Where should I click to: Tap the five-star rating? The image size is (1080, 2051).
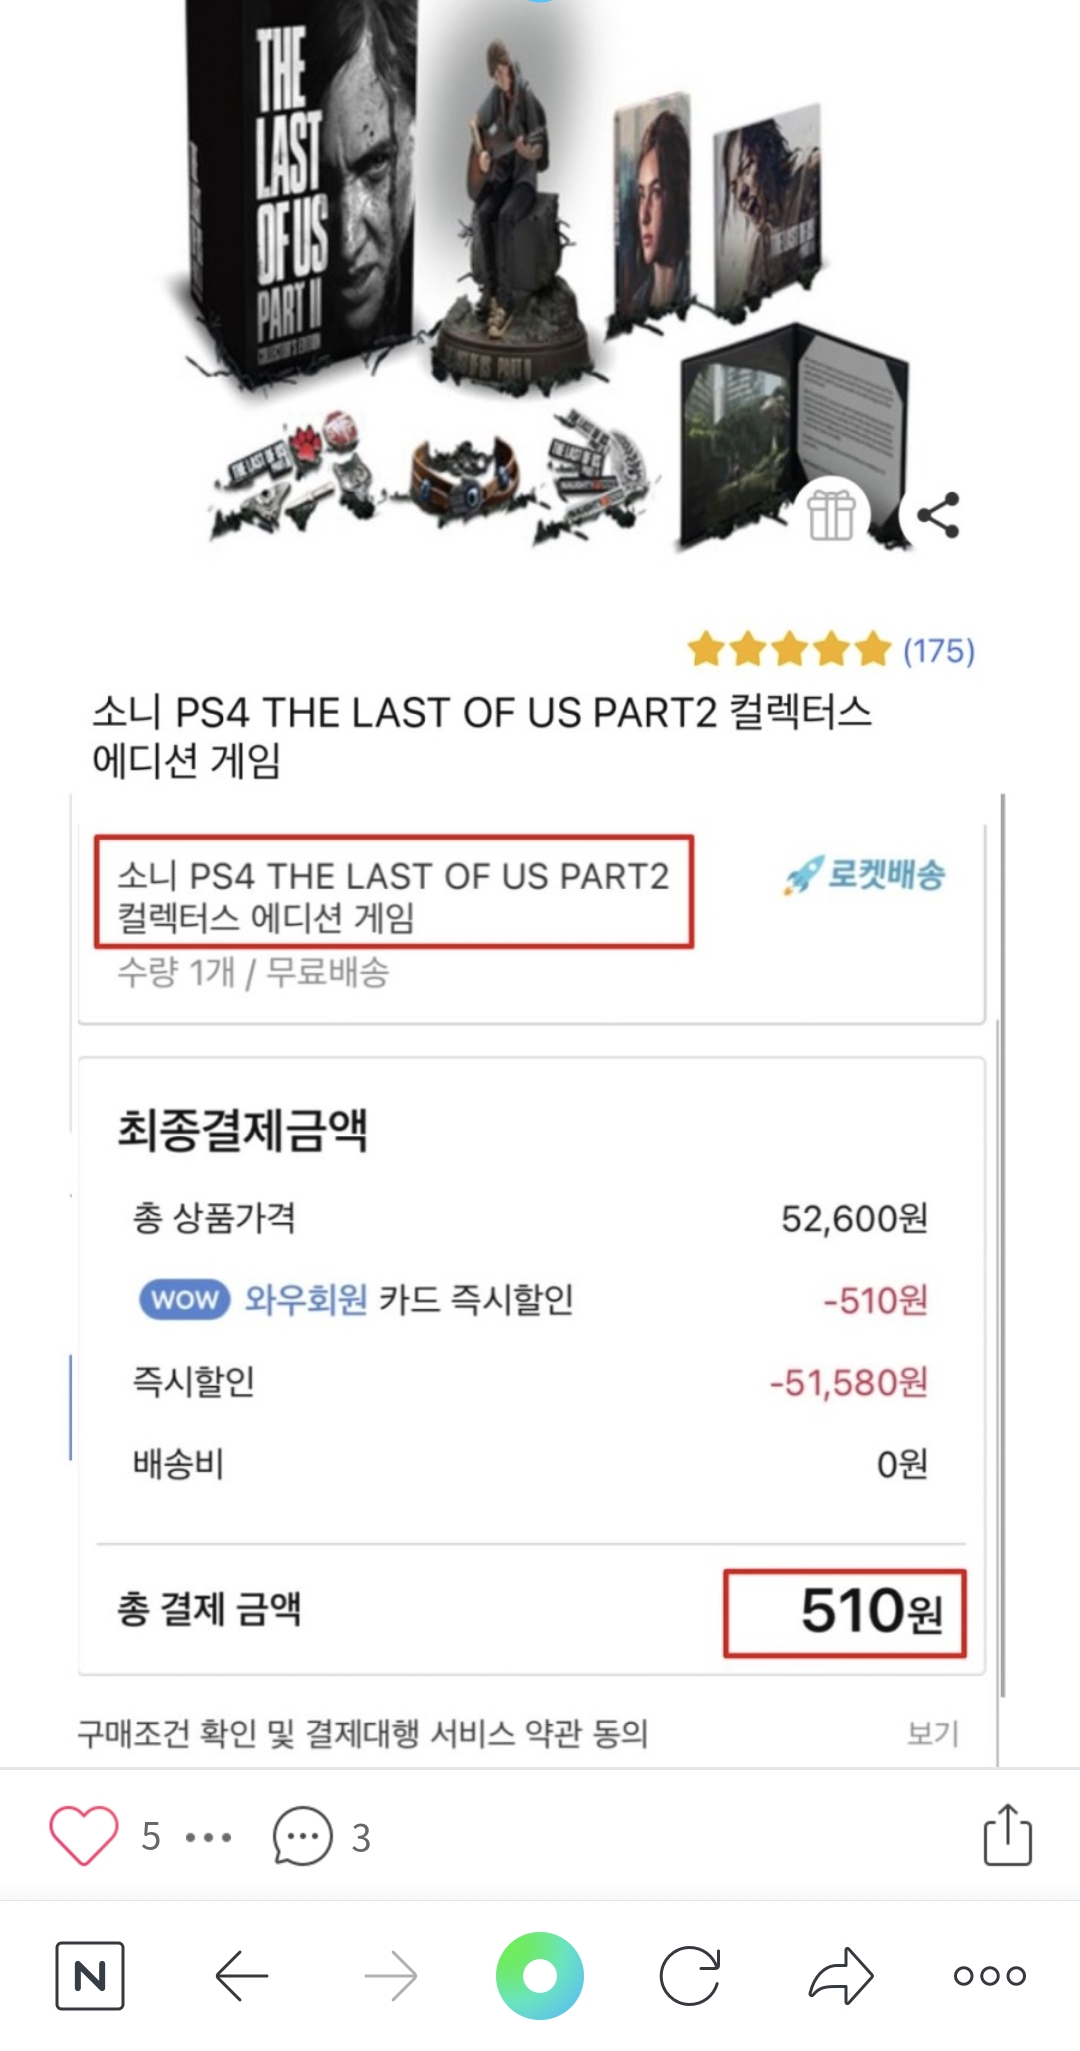tap(789, 650)
